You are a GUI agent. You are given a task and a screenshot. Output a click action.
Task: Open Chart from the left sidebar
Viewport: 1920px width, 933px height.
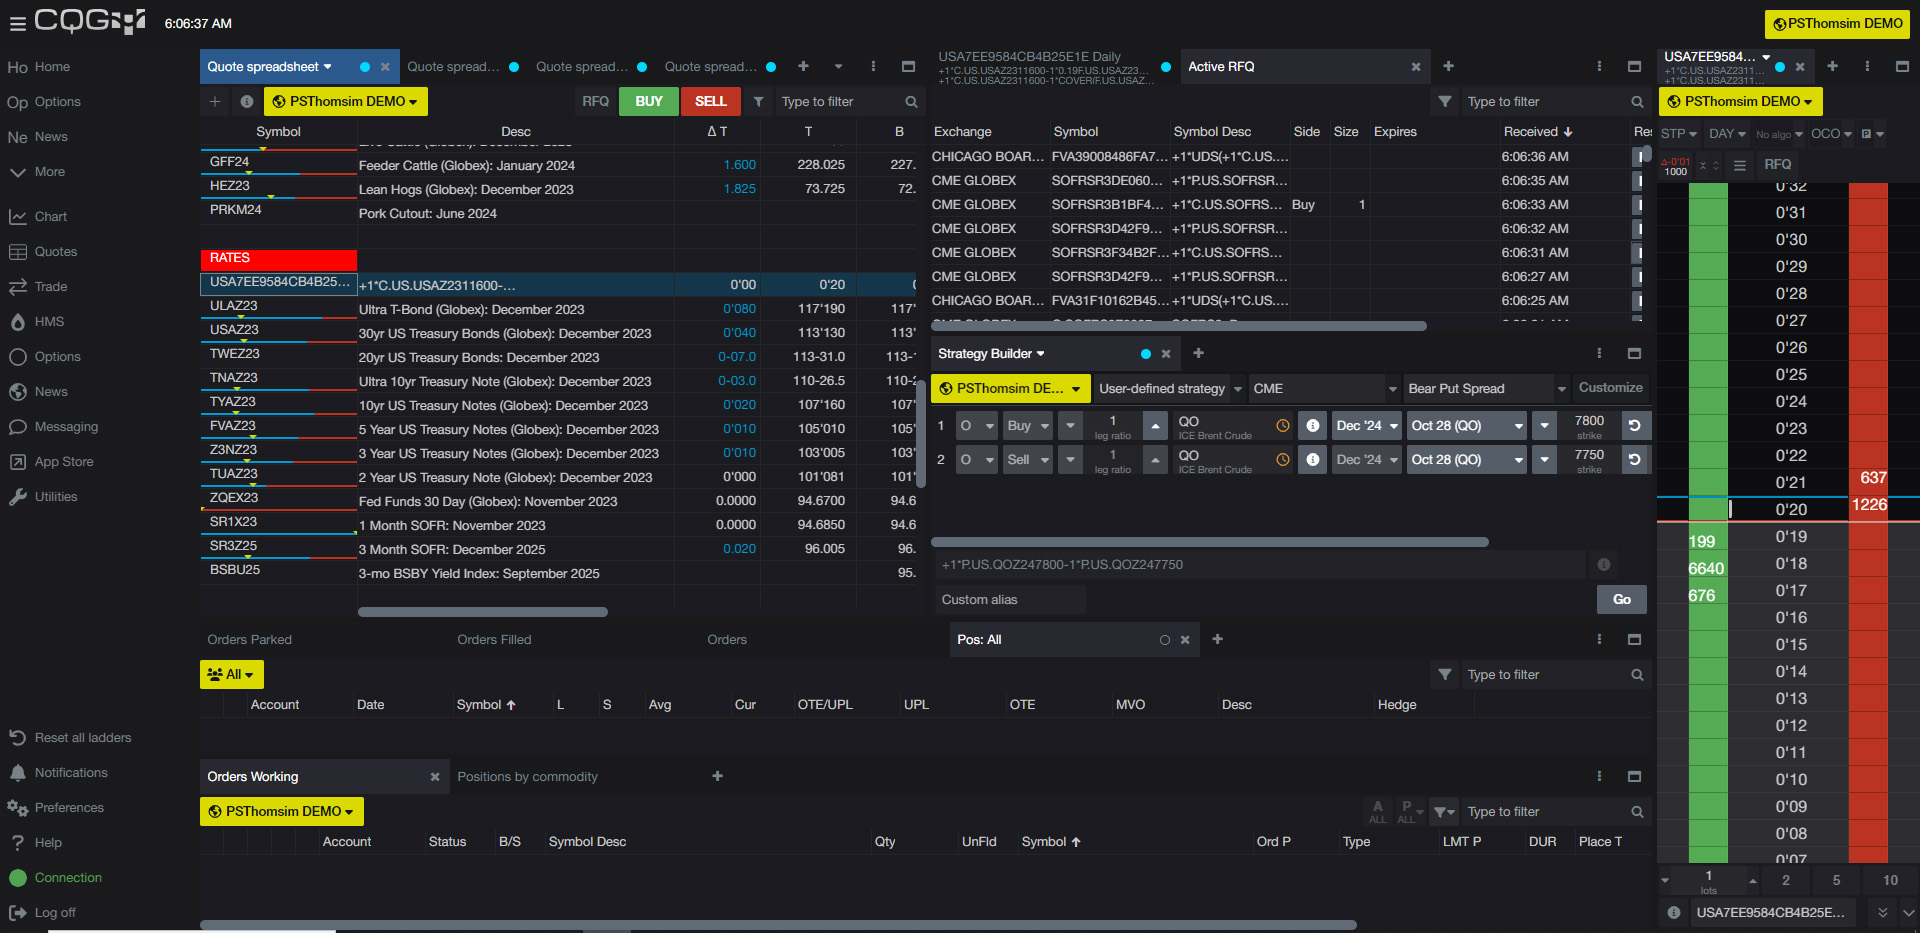pyautogui.click(x=50, y=217)
